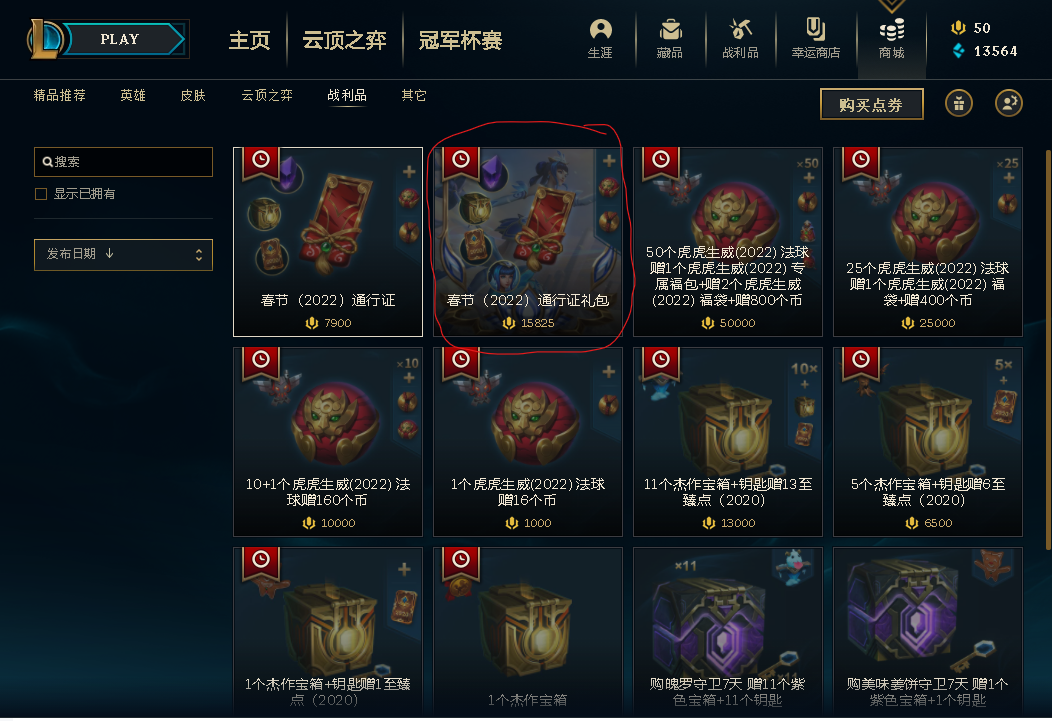Open the 幸运商店 icon
The width and height of the screenshot is (1052, 721).
pos(815,39)
